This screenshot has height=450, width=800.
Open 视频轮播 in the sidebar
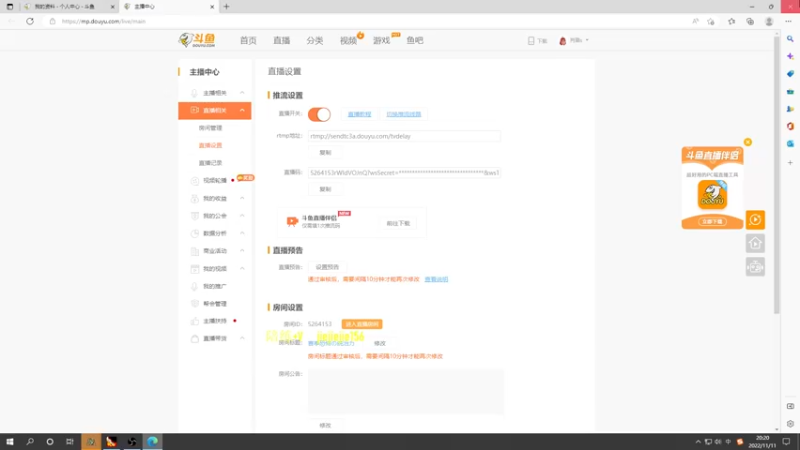(215, 180)
